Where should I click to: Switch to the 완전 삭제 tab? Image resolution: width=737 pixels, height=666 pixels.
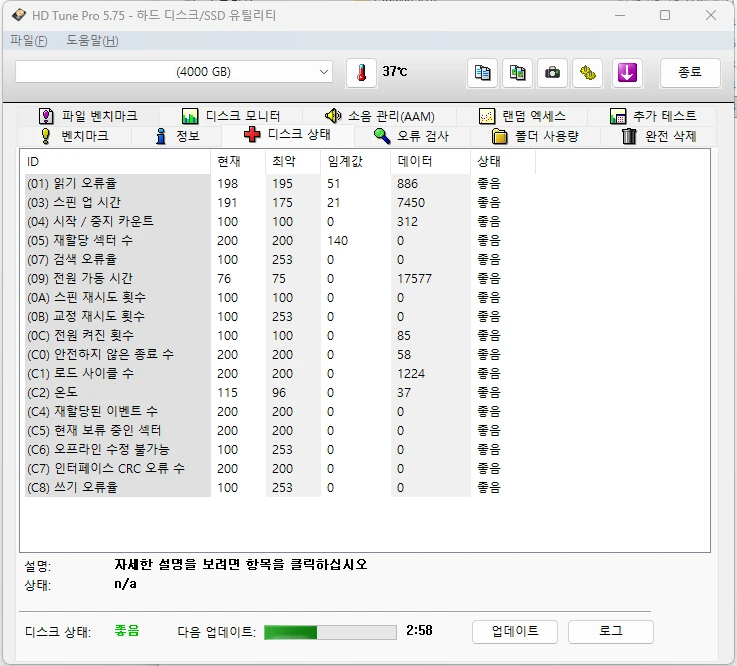coord(659,136)
